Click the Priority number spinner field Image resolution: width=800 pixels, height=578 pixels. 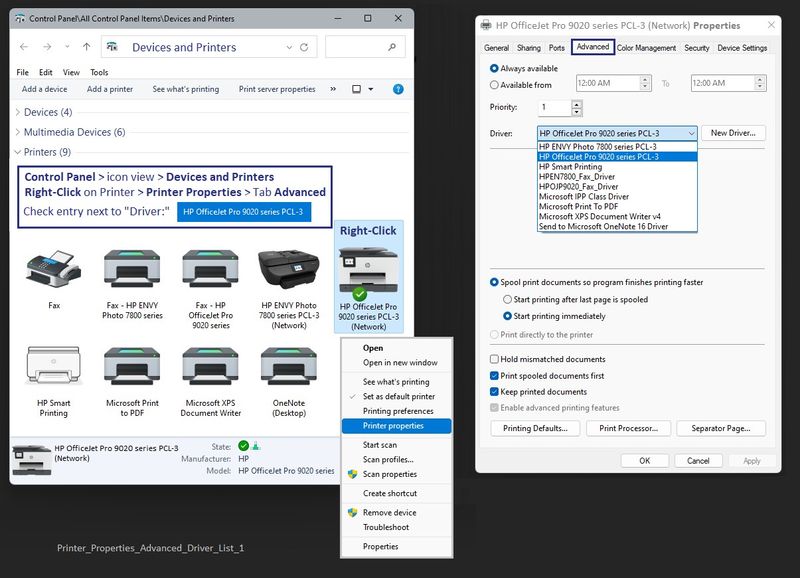[553, 107]
